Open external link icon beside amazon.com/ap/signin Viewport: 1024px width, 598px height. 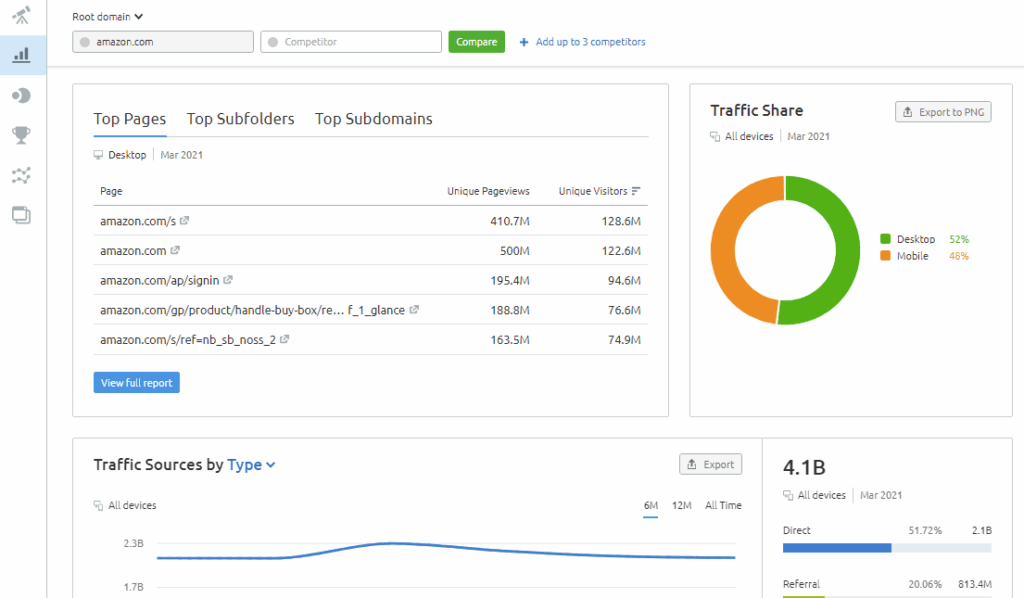(x=228, y=280)
